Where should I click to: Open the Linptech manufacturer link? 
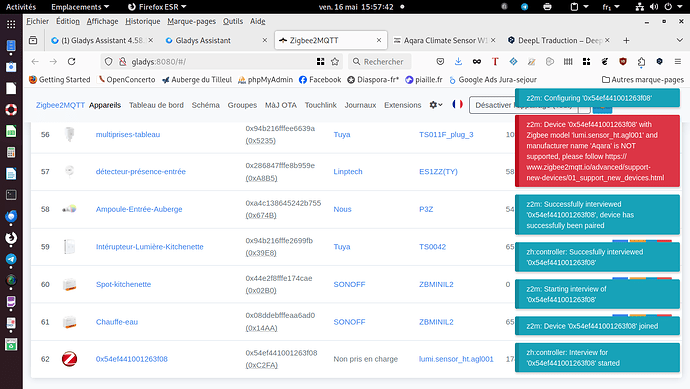(x=348, y=172)
